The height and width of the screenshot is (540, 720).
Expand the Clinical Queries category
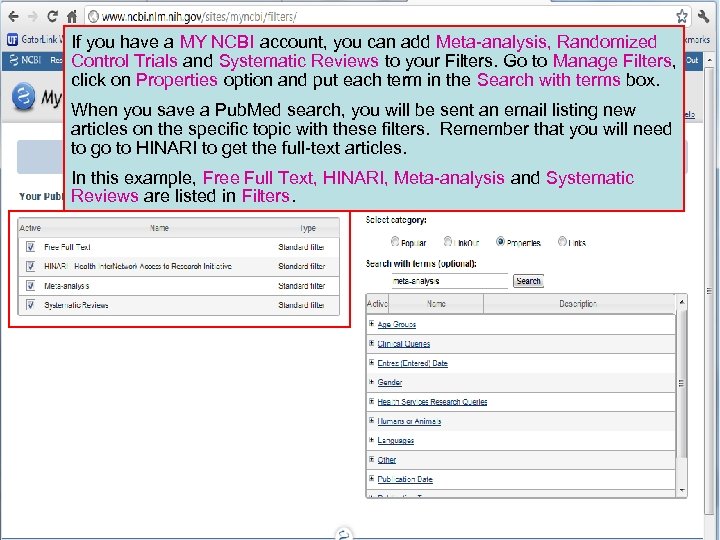click(x=371, y=343)
